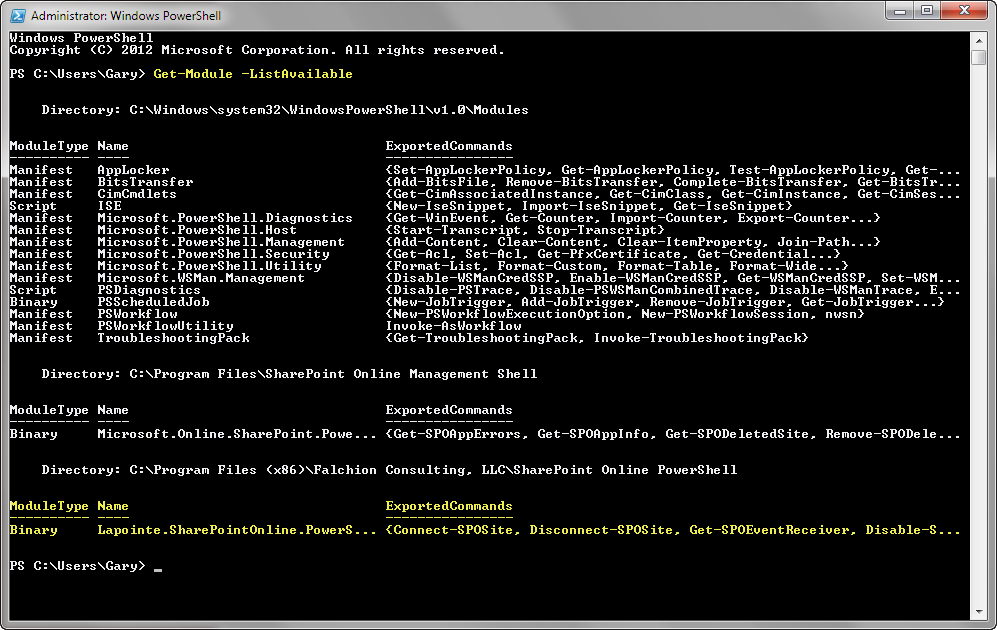This screenshot has width=997, height=630.
Task: Click the Connect-SPOSite exported commands text
Action: tap(673, 530)
